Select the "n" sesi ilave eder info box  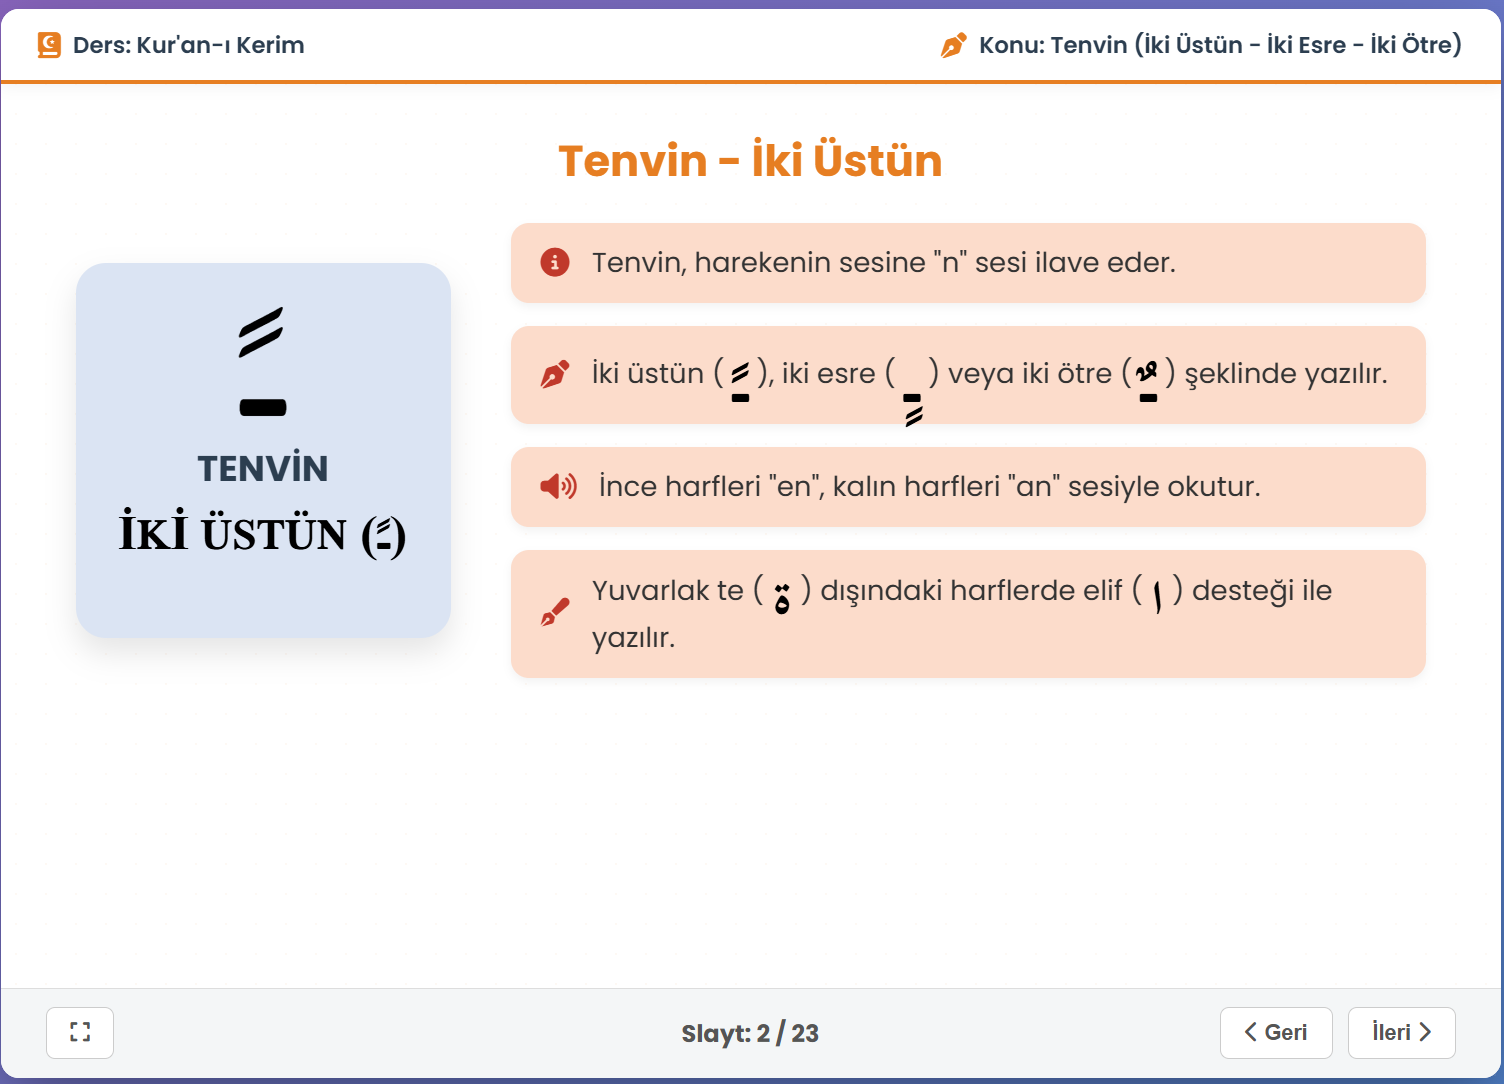968,263
